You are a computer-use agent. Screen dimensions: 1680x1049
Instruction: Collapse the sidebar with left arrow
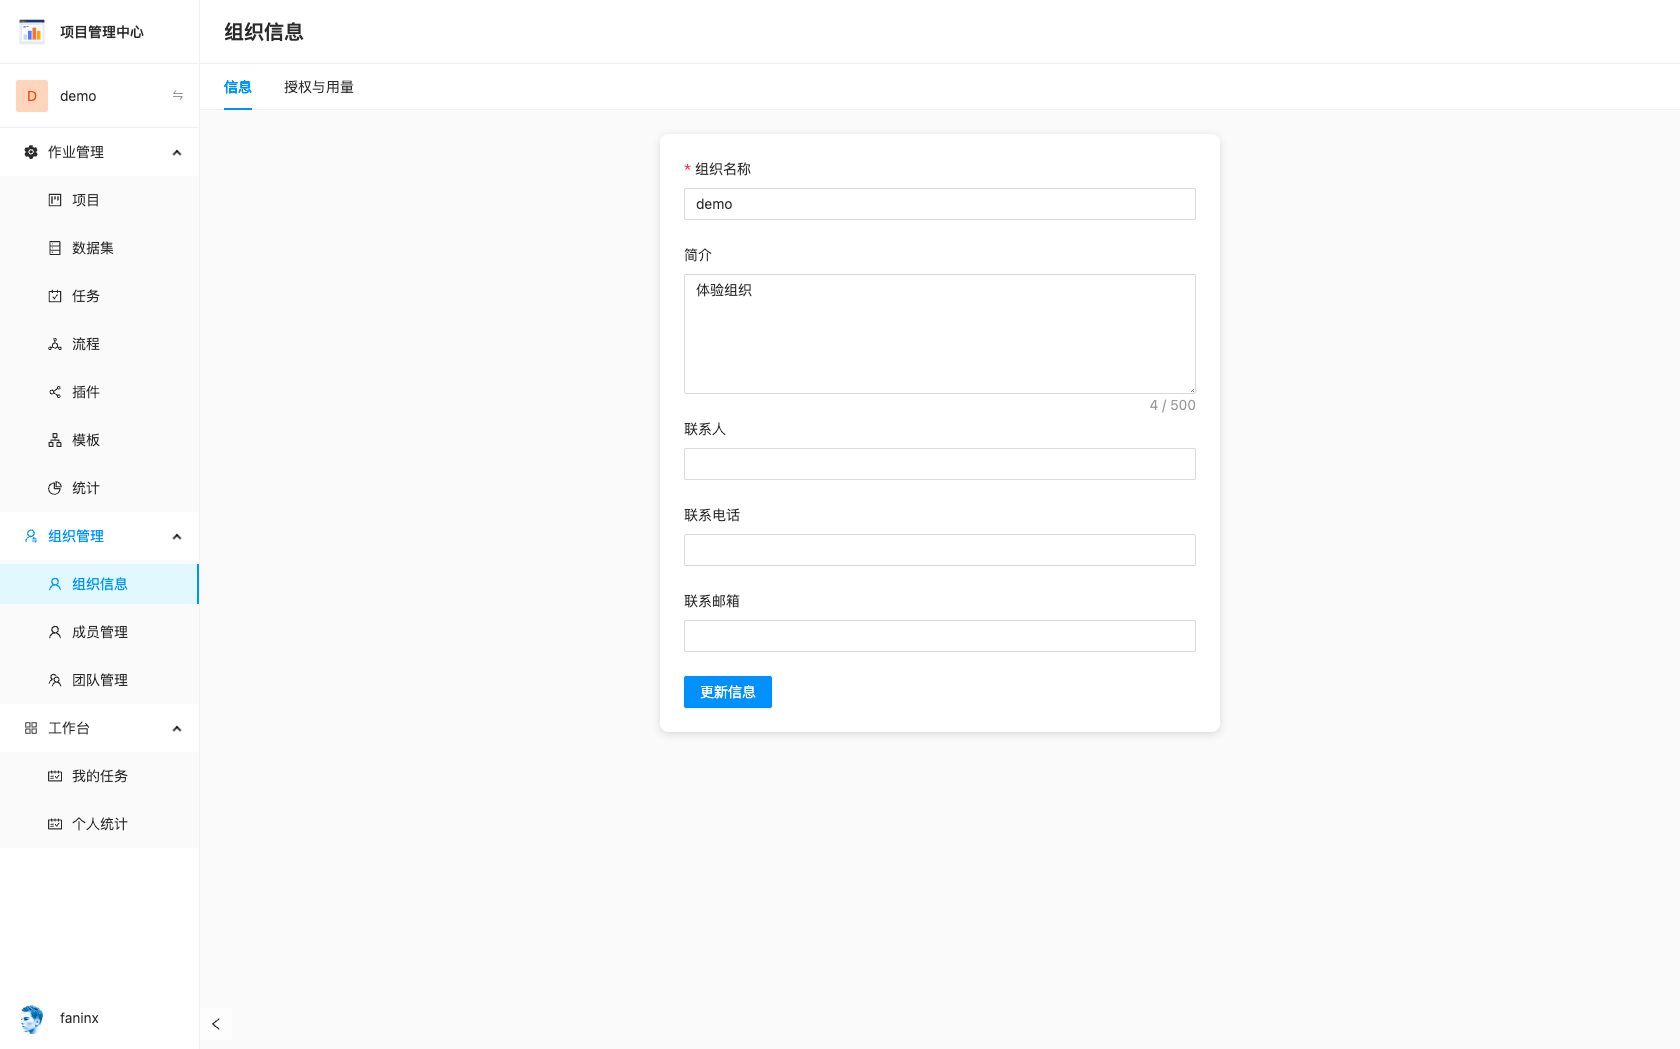(x=216, y=1024)
